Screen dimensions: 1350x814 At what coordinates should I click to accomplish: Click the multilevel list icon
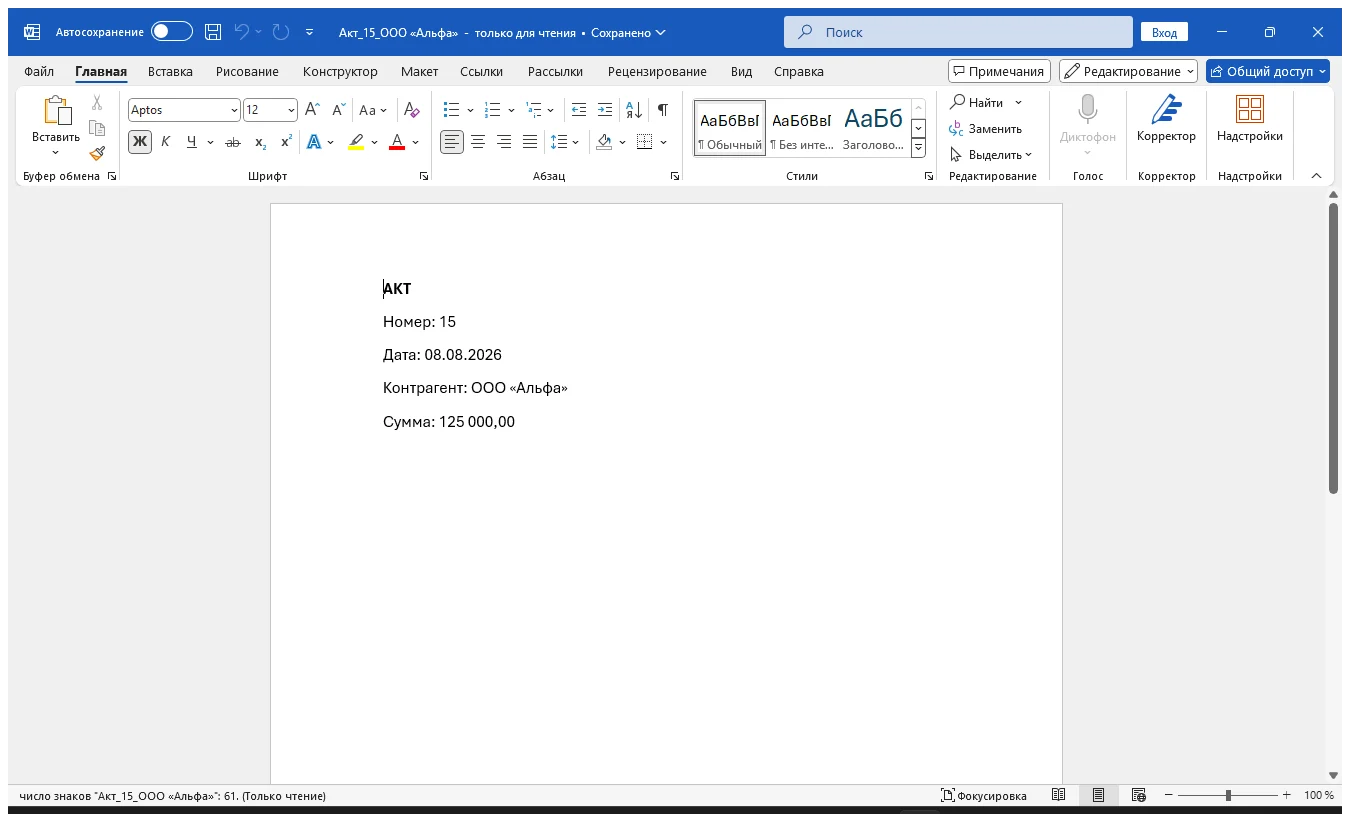tap(533, 110)
